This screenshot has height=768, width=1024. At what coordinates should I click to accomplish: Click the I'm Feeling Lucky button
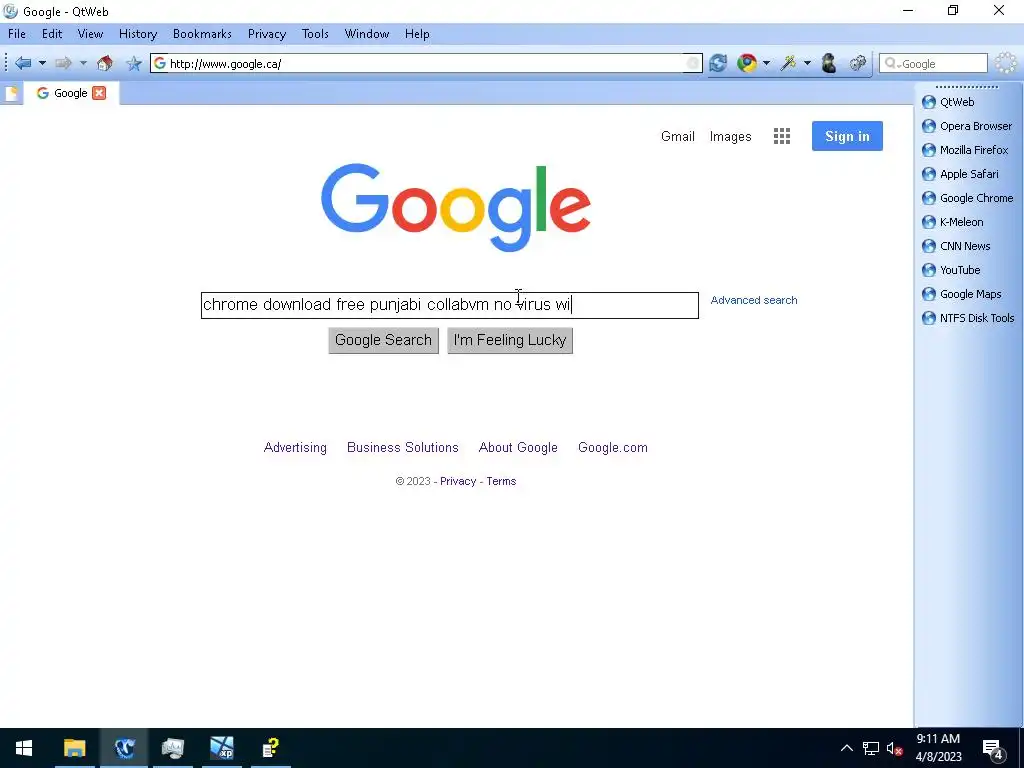509,340
